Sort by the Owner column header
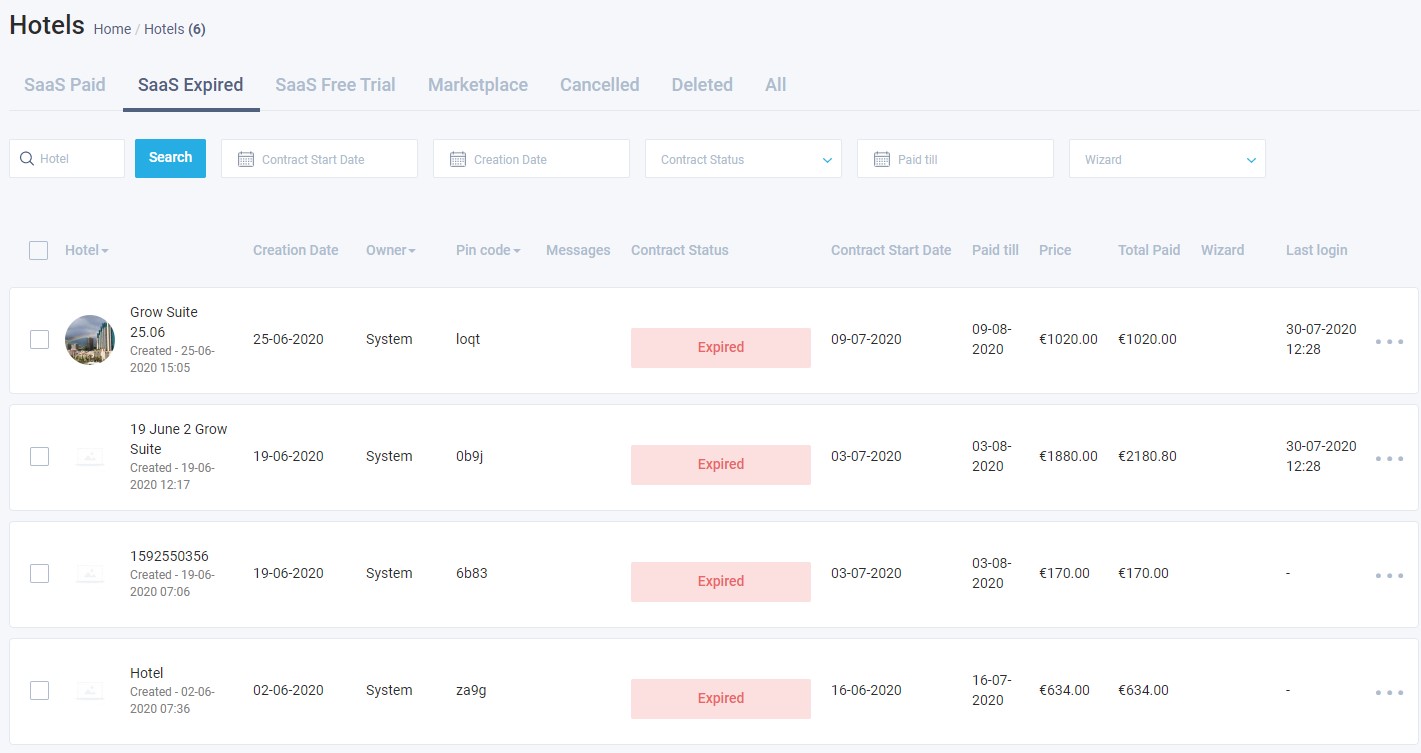The height and width of the screenshot is (753, 1421). point(391,250)
